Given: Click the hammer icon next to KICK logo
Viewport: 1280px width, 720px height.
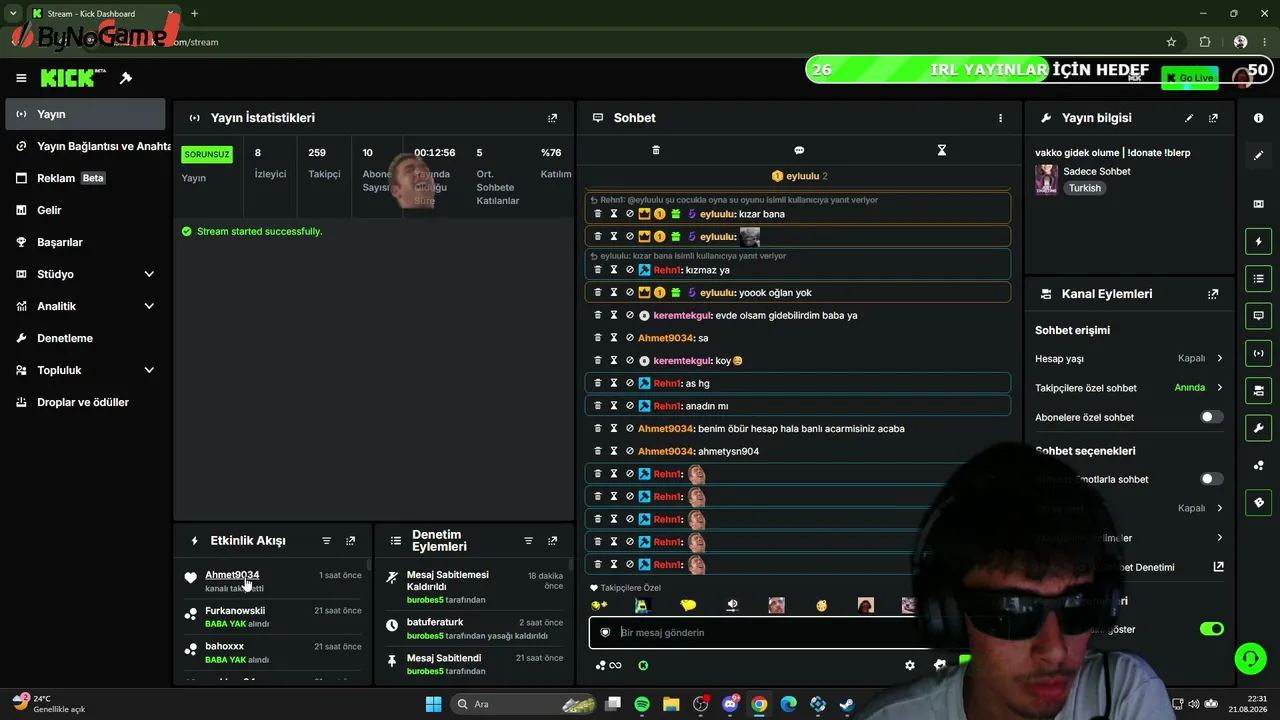Looking at the screenshot, I should [126, 78].
